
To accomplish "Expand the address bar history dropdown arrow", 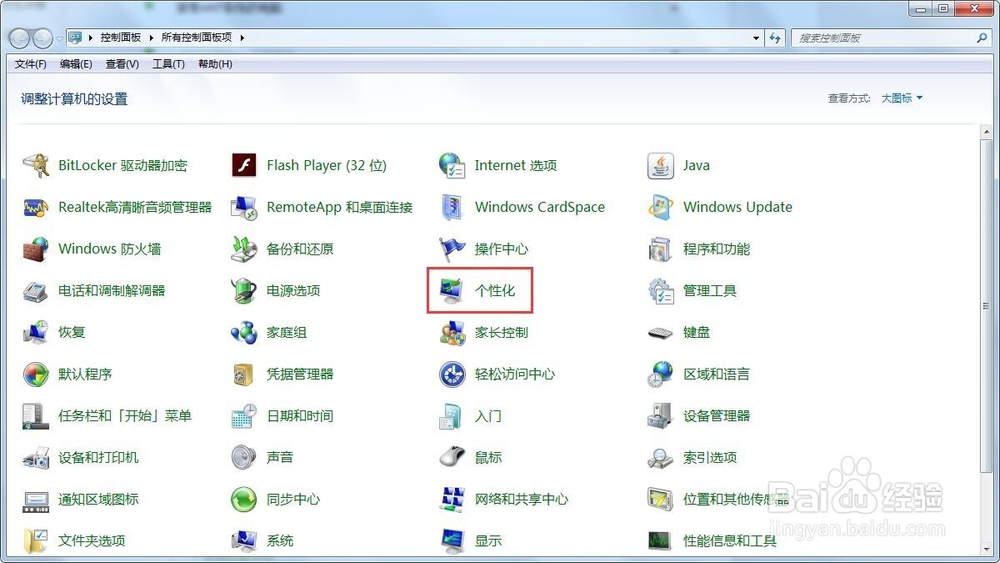I will (x=756, y=38).
